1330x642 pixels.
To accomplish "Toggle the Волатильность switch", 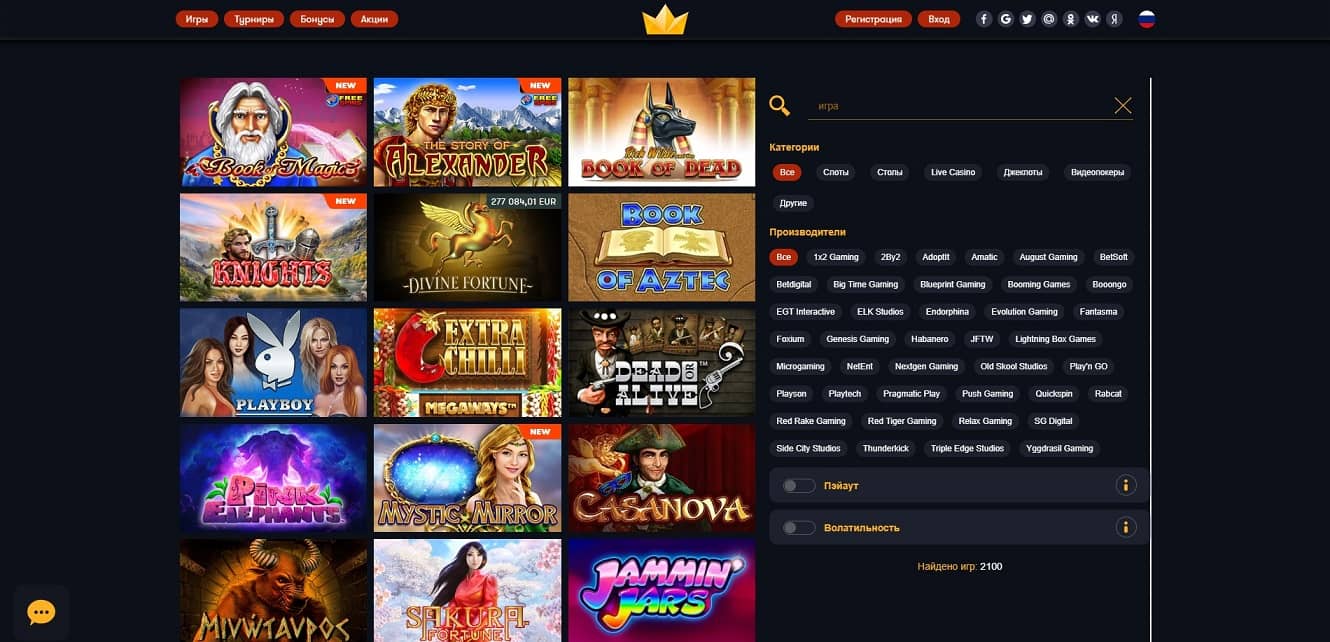I will coord(799,528).
